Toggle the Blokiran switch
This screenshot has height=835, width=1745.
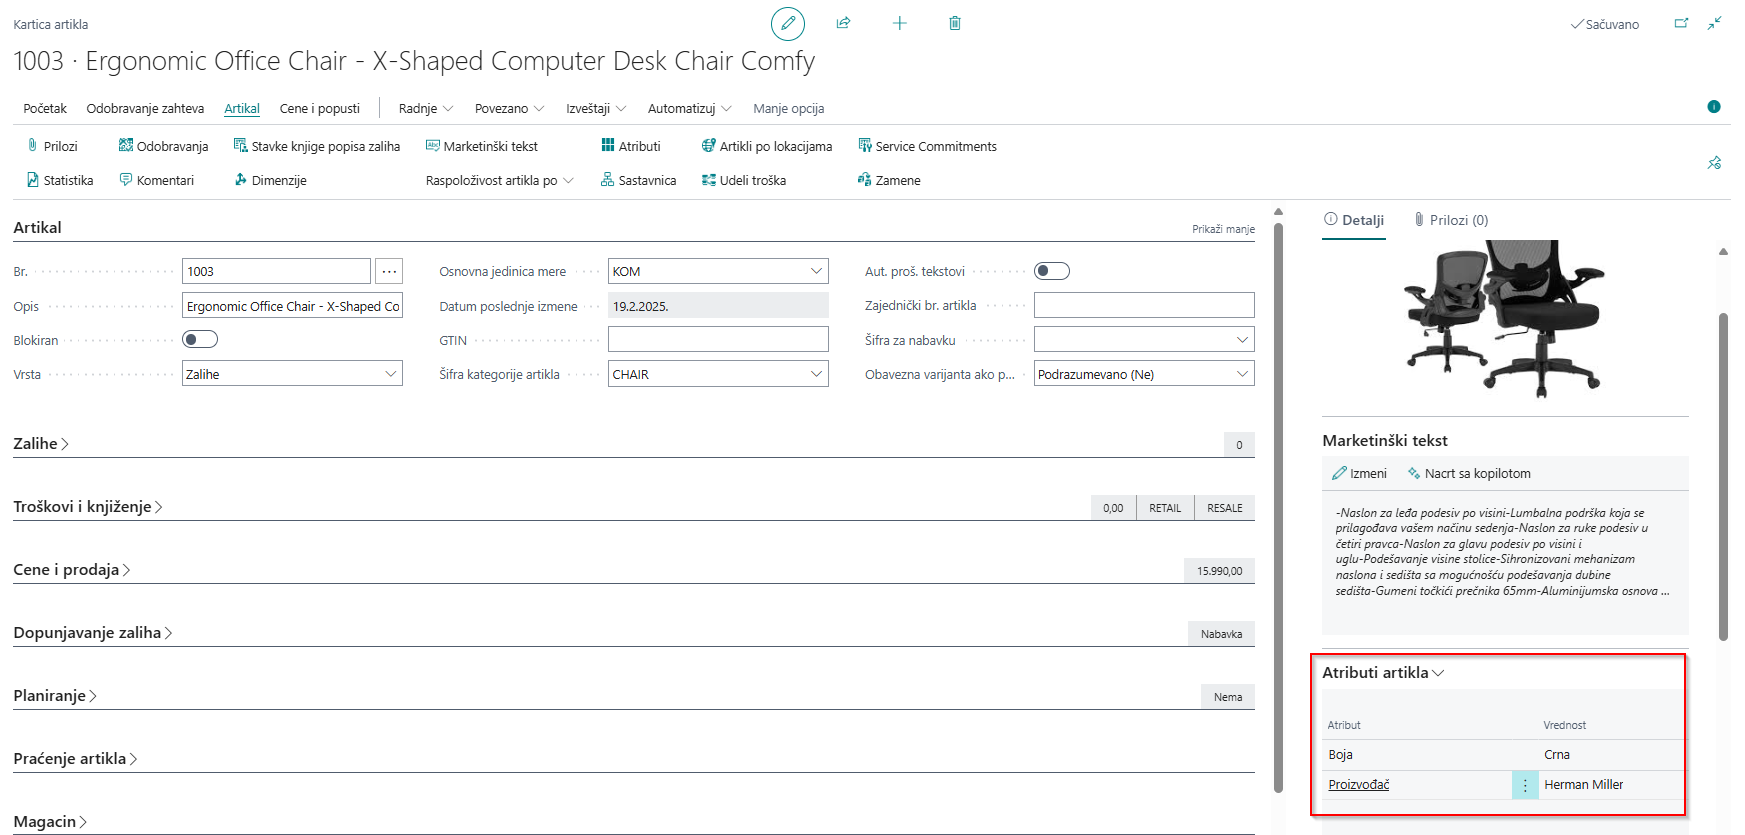[199, 339]
